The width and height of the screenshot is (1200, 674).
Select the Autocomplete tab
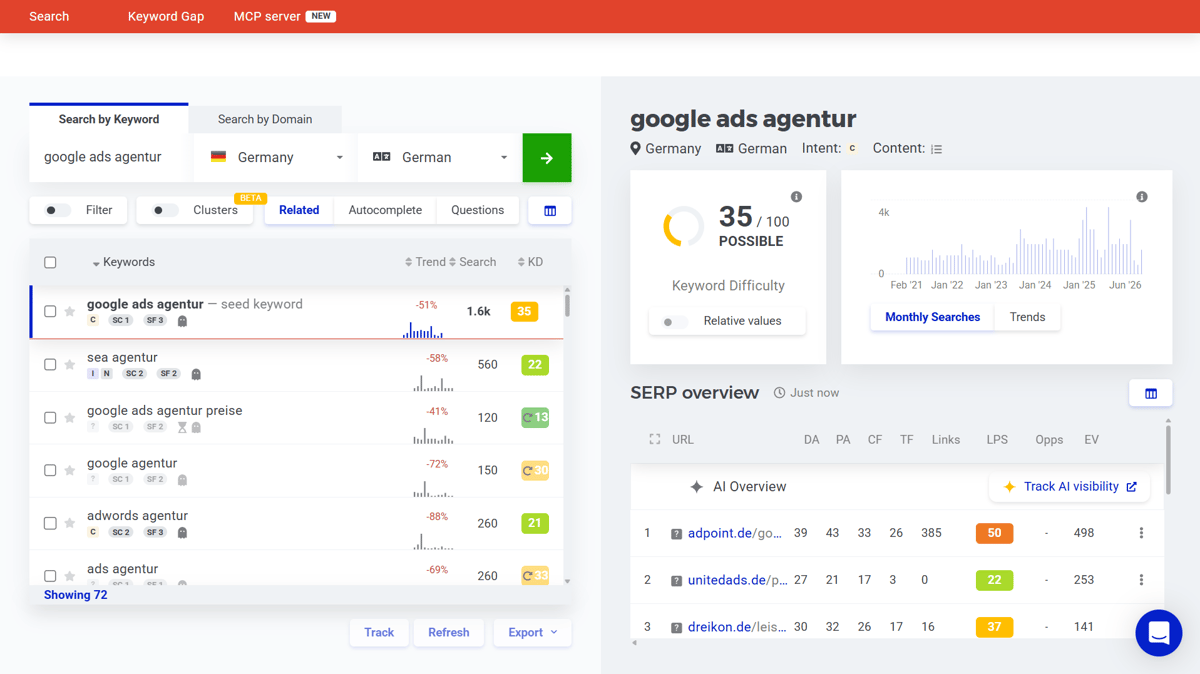click(x=385, y=211)
